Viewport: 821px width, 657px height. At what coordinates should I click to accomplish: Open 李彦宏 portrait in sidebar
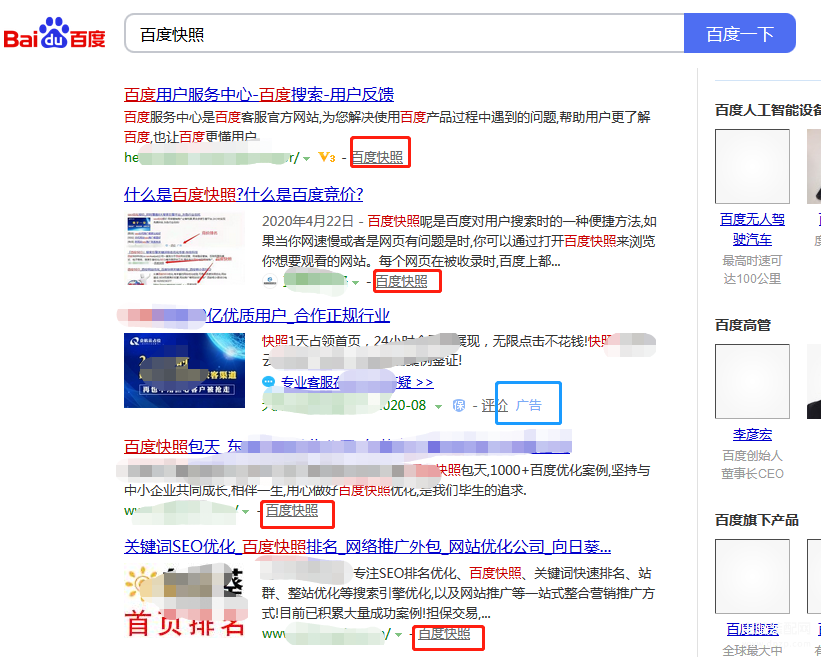(752, 381)
